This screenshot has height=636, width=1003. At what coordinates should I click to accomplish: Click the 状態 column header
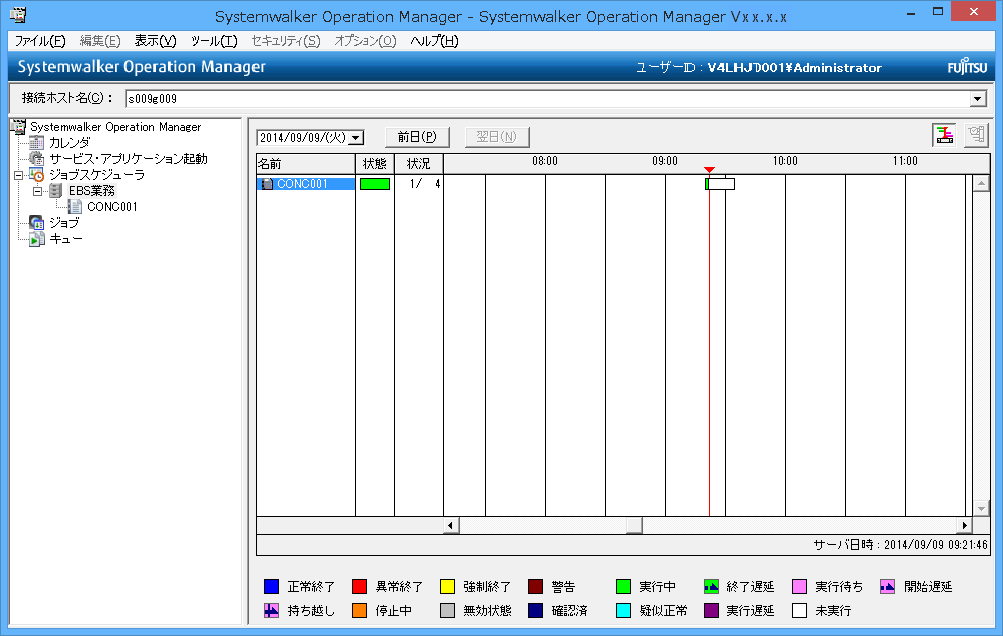(375, 164)
